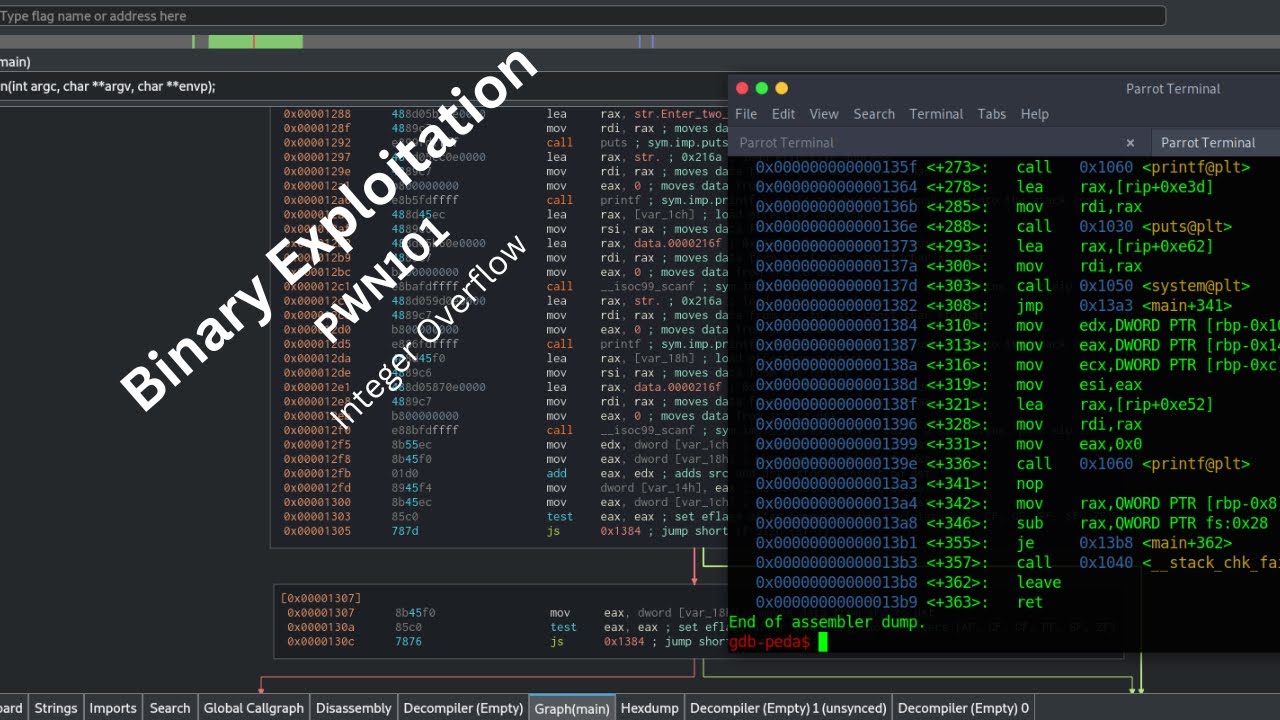Screen dimensions: 1280x720
Task: Switch to second Parrot Terminal tab
Action: click(x=1208, y=143)
